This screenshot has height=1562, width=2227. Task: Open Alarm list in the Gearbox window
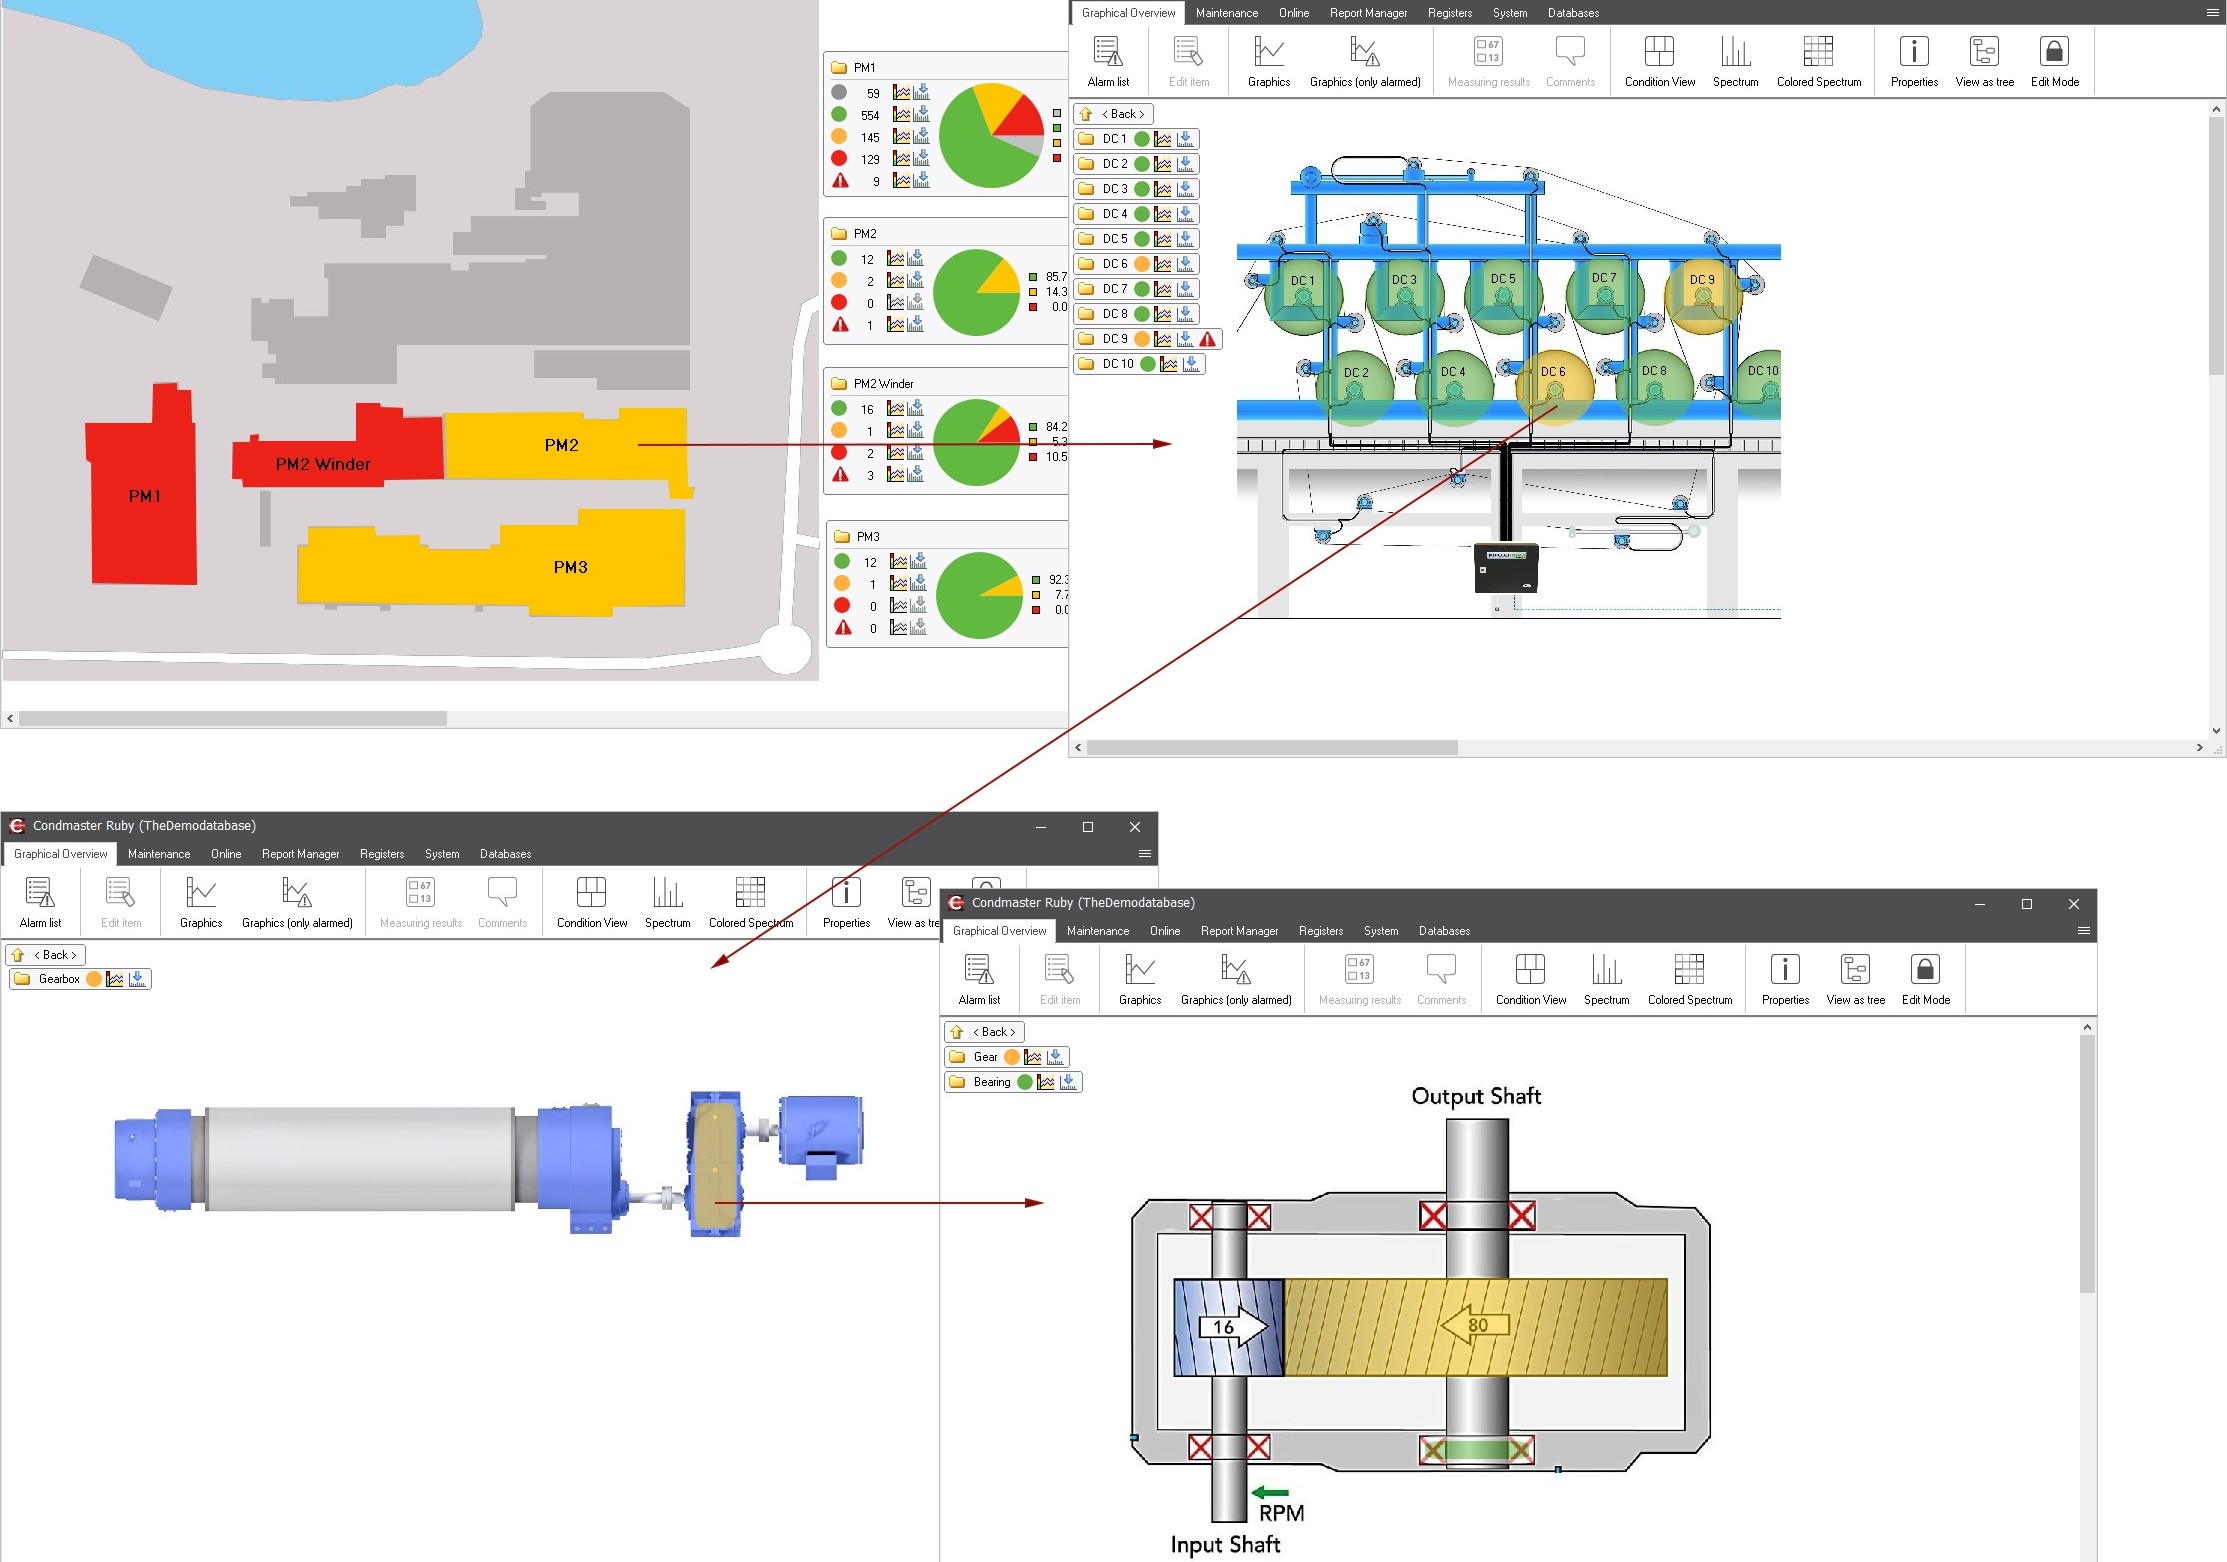coord(40,902)
